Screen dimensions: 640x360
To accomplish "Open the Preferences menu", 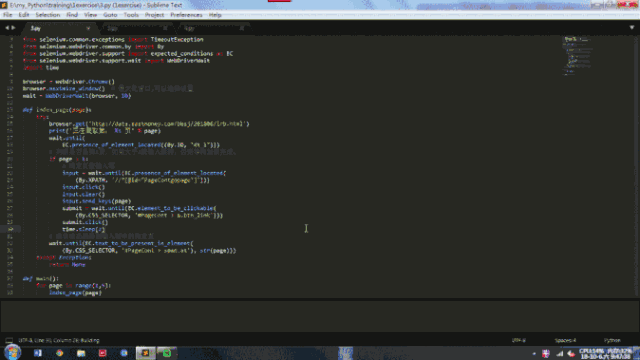I will (186, 15).
